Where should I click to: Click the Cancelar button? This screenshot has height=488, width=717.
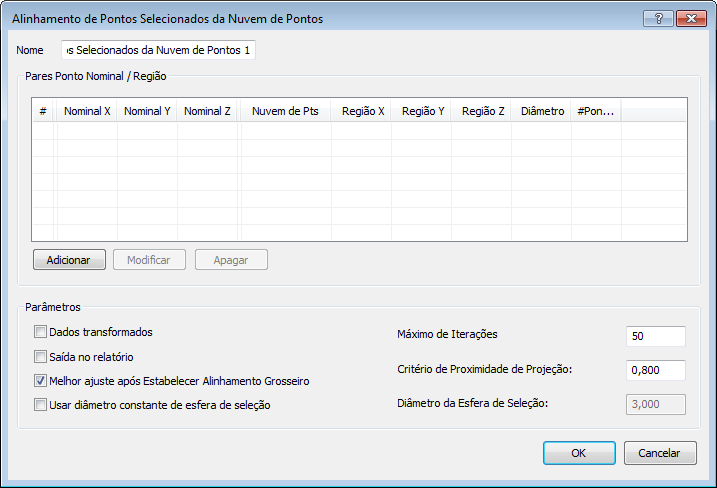[659, 453]
